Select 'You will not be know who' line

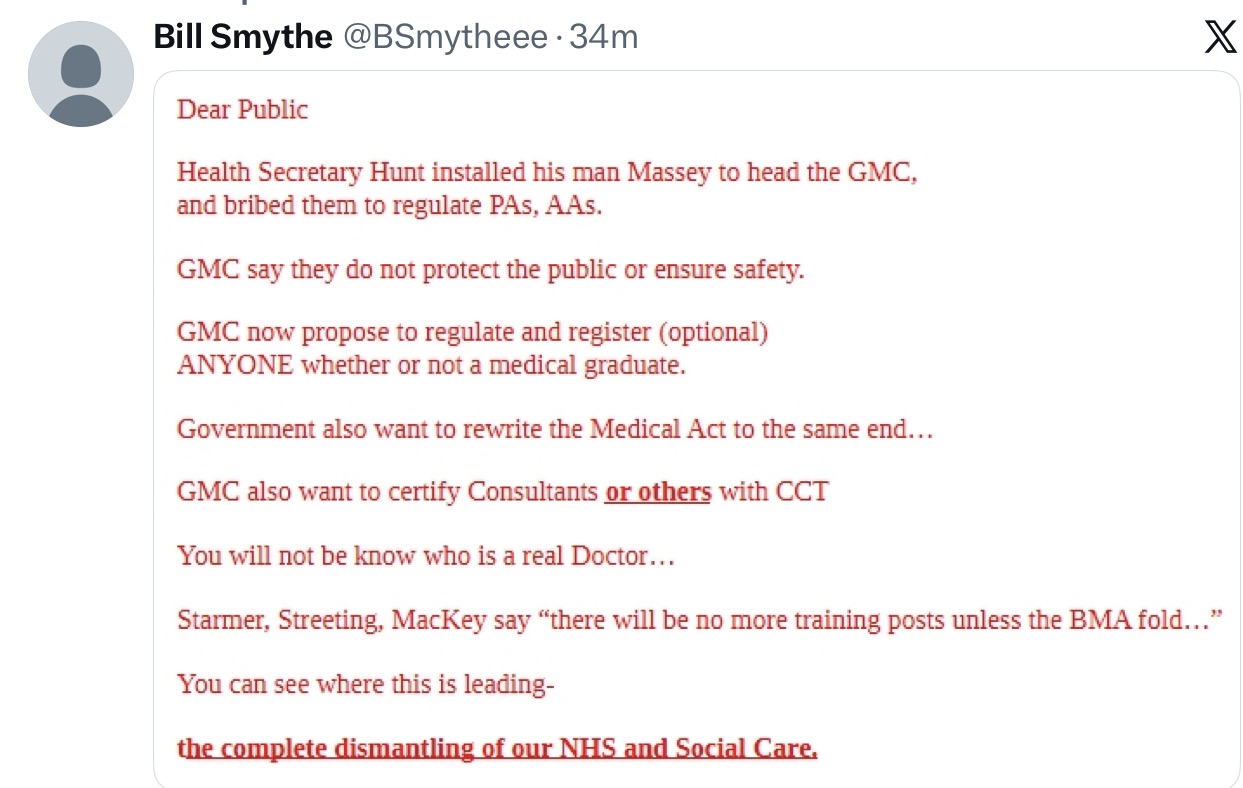[x=426, y=555]
